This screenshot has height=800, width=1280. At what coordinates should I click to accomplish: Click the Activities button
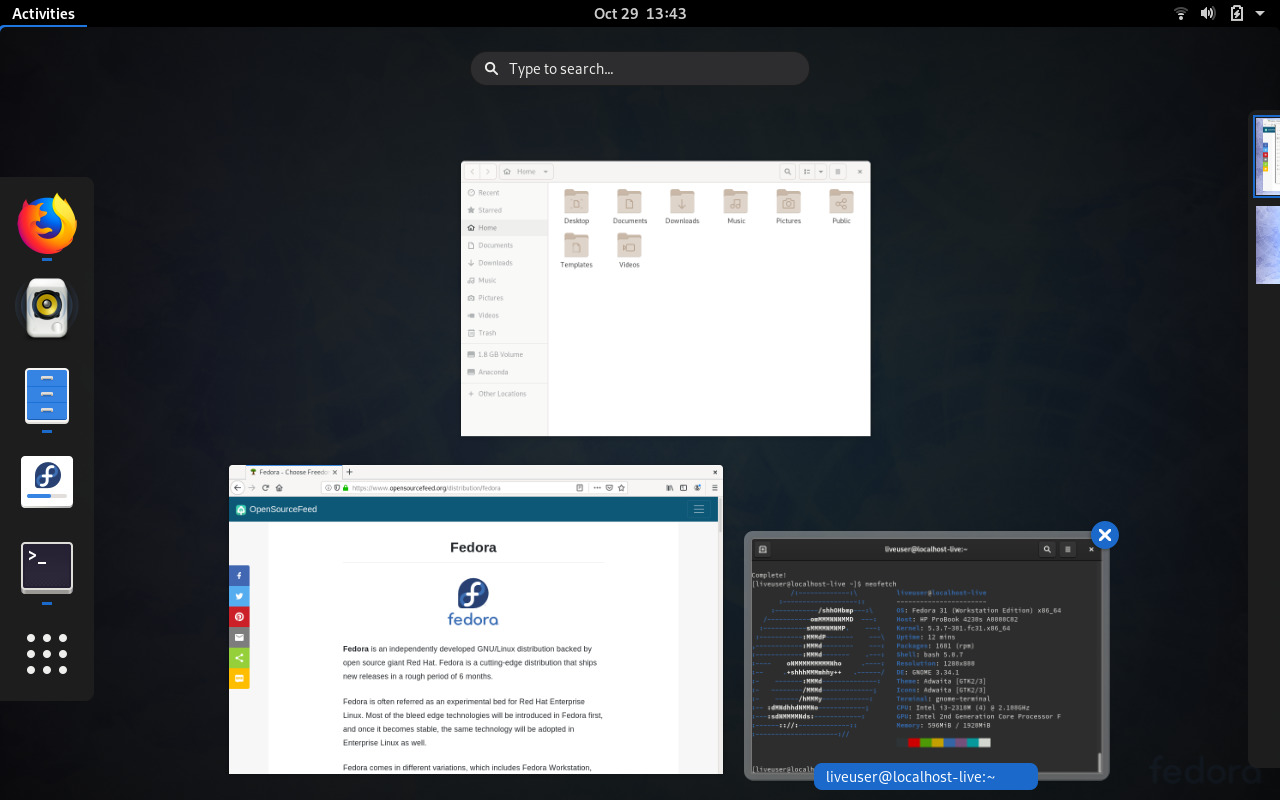click(x=43, y=13)
